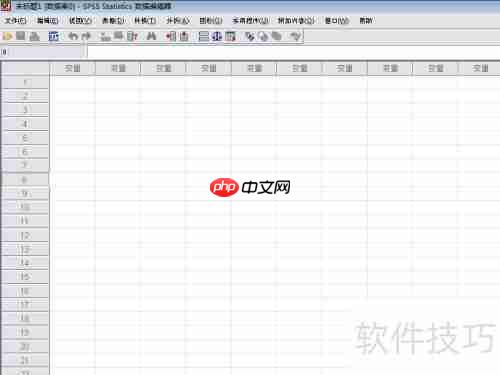The height and width of the screenshot is (375, 500).
Task: Select row header 12
Action: pos(25,235)
